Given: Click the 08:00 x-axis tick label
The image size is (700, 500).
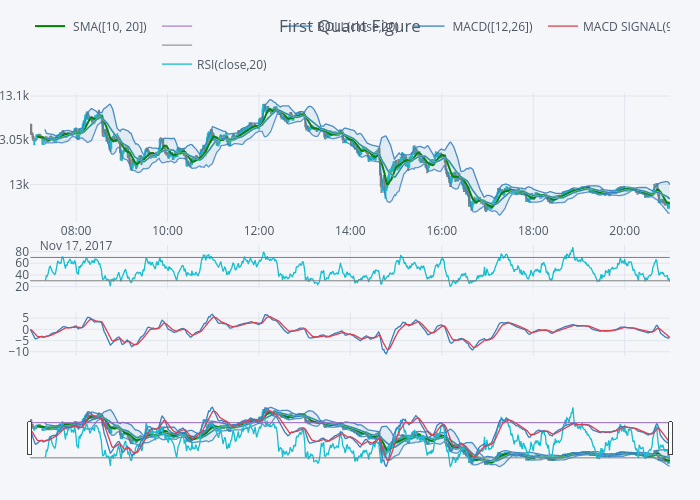Looking at the screenshot, I should click(x=76, y=231).
